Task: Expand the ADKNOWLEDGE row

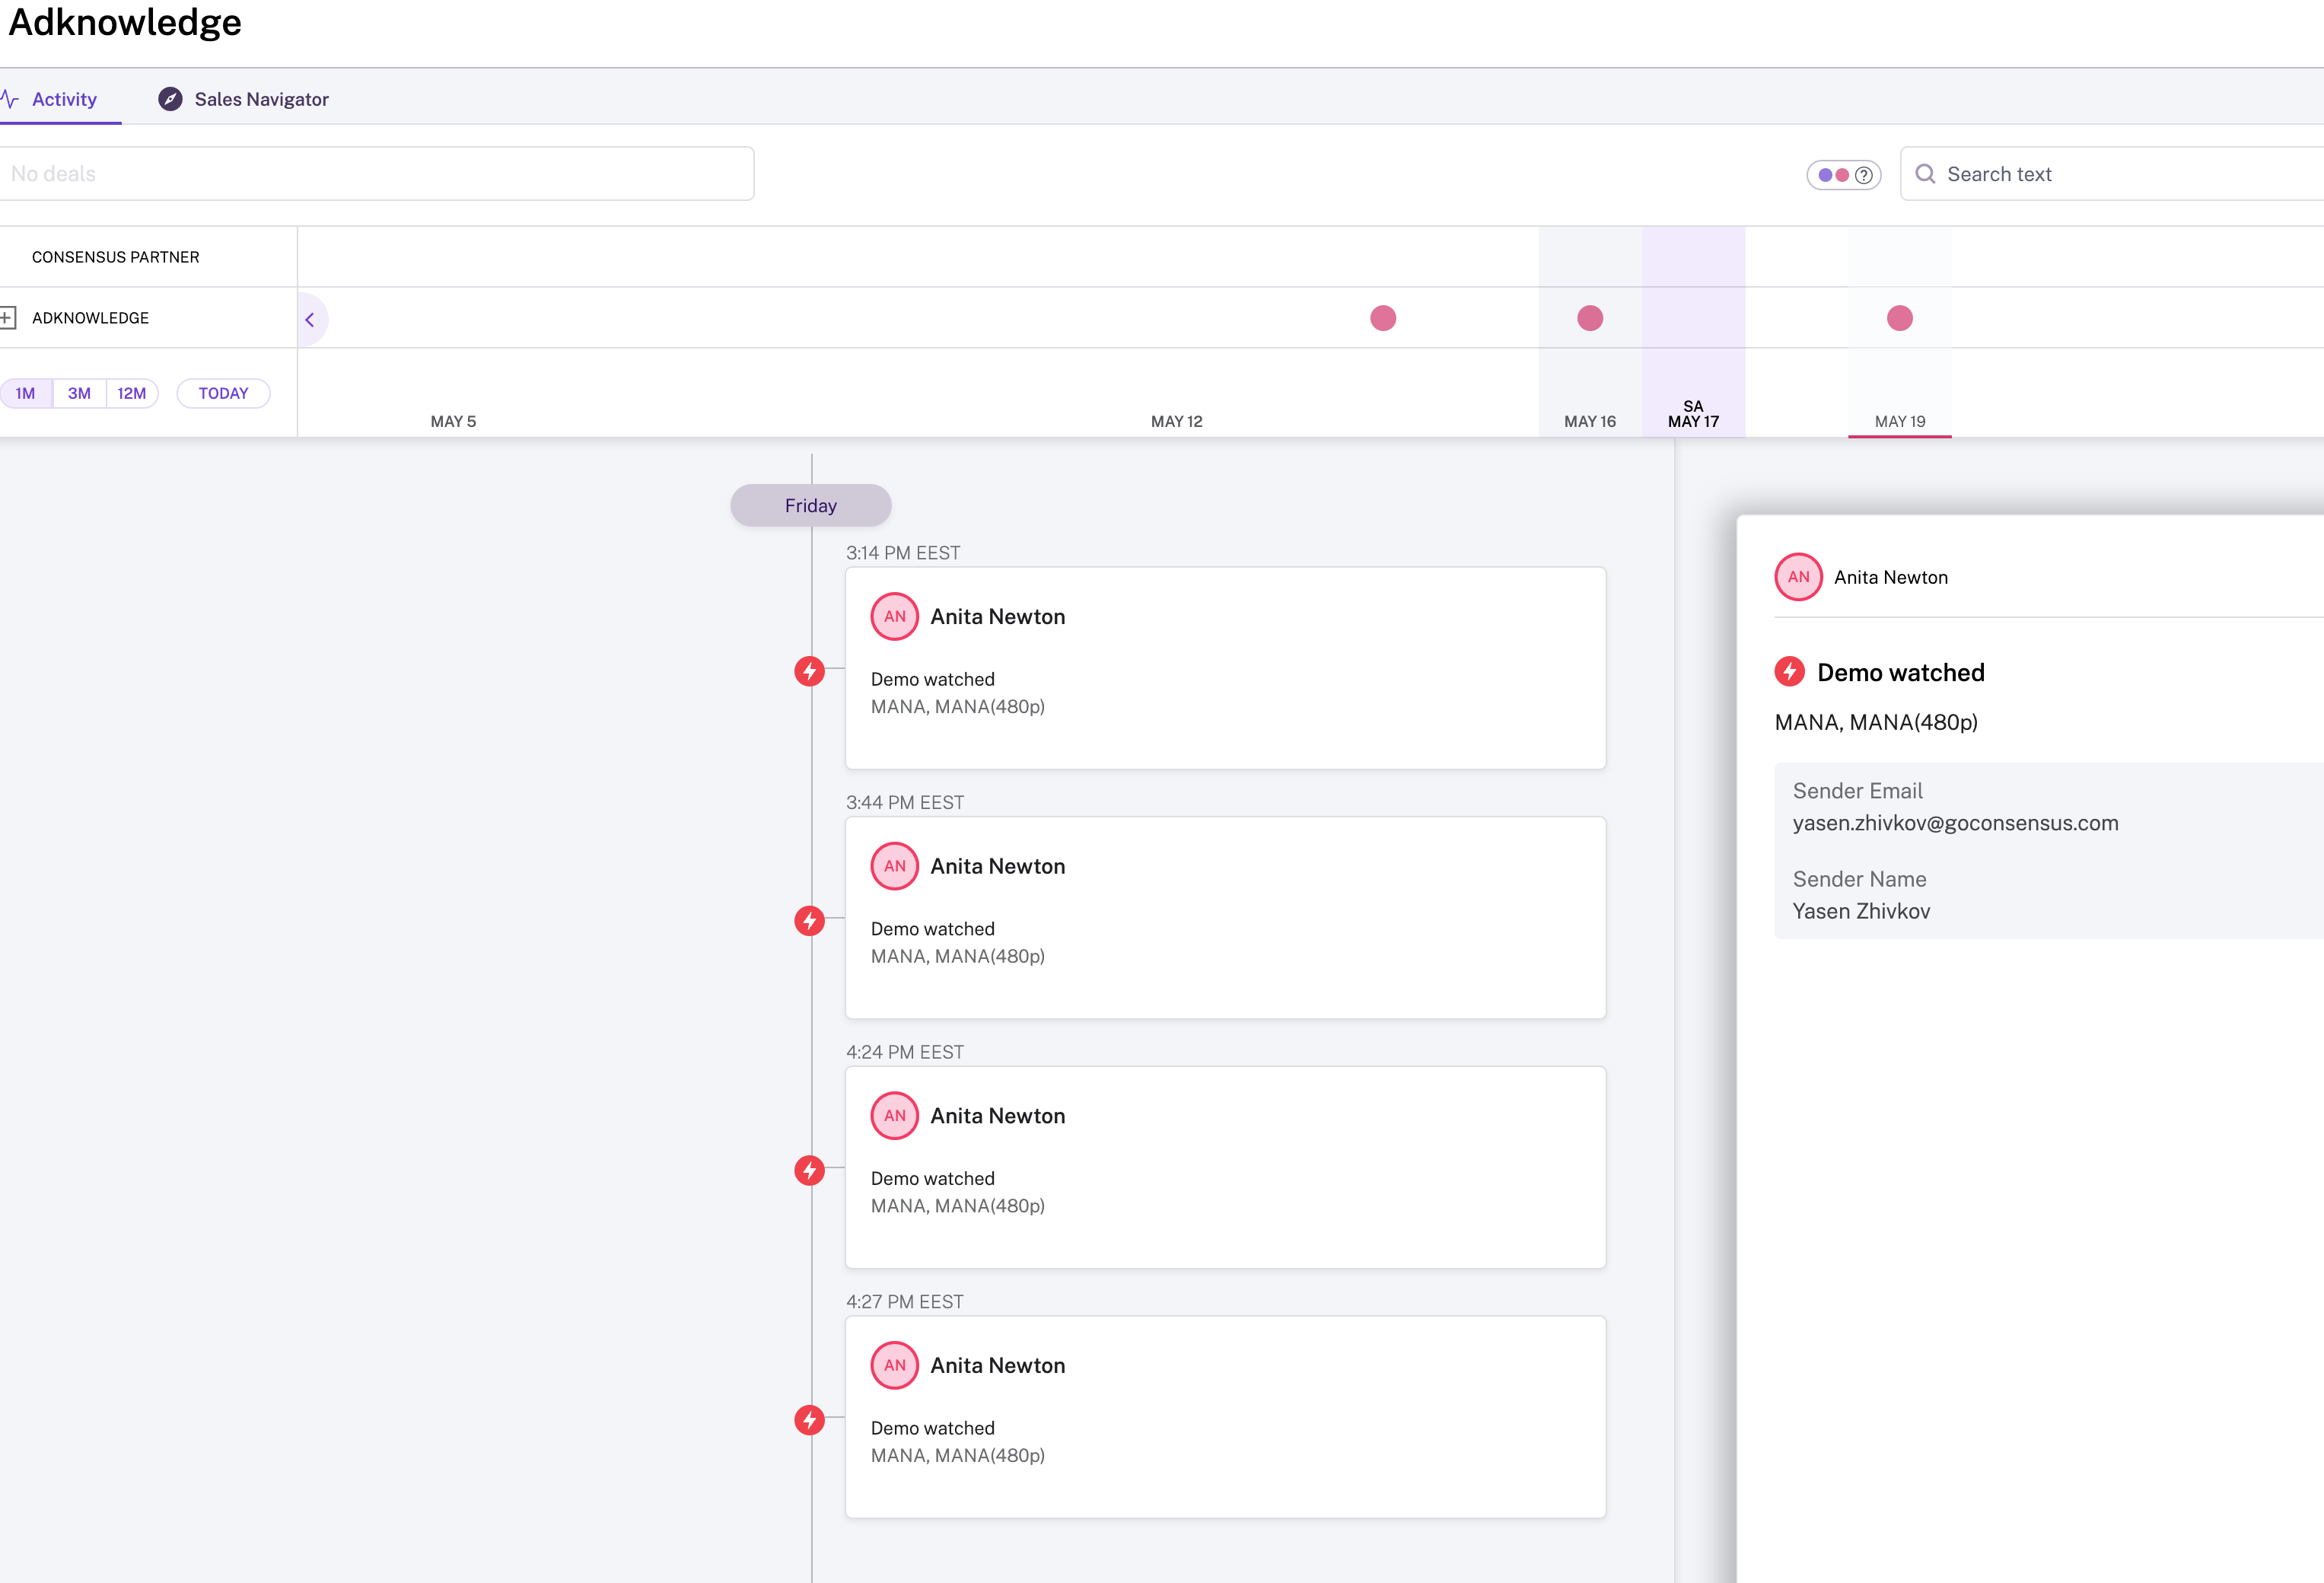Action: 8,318
